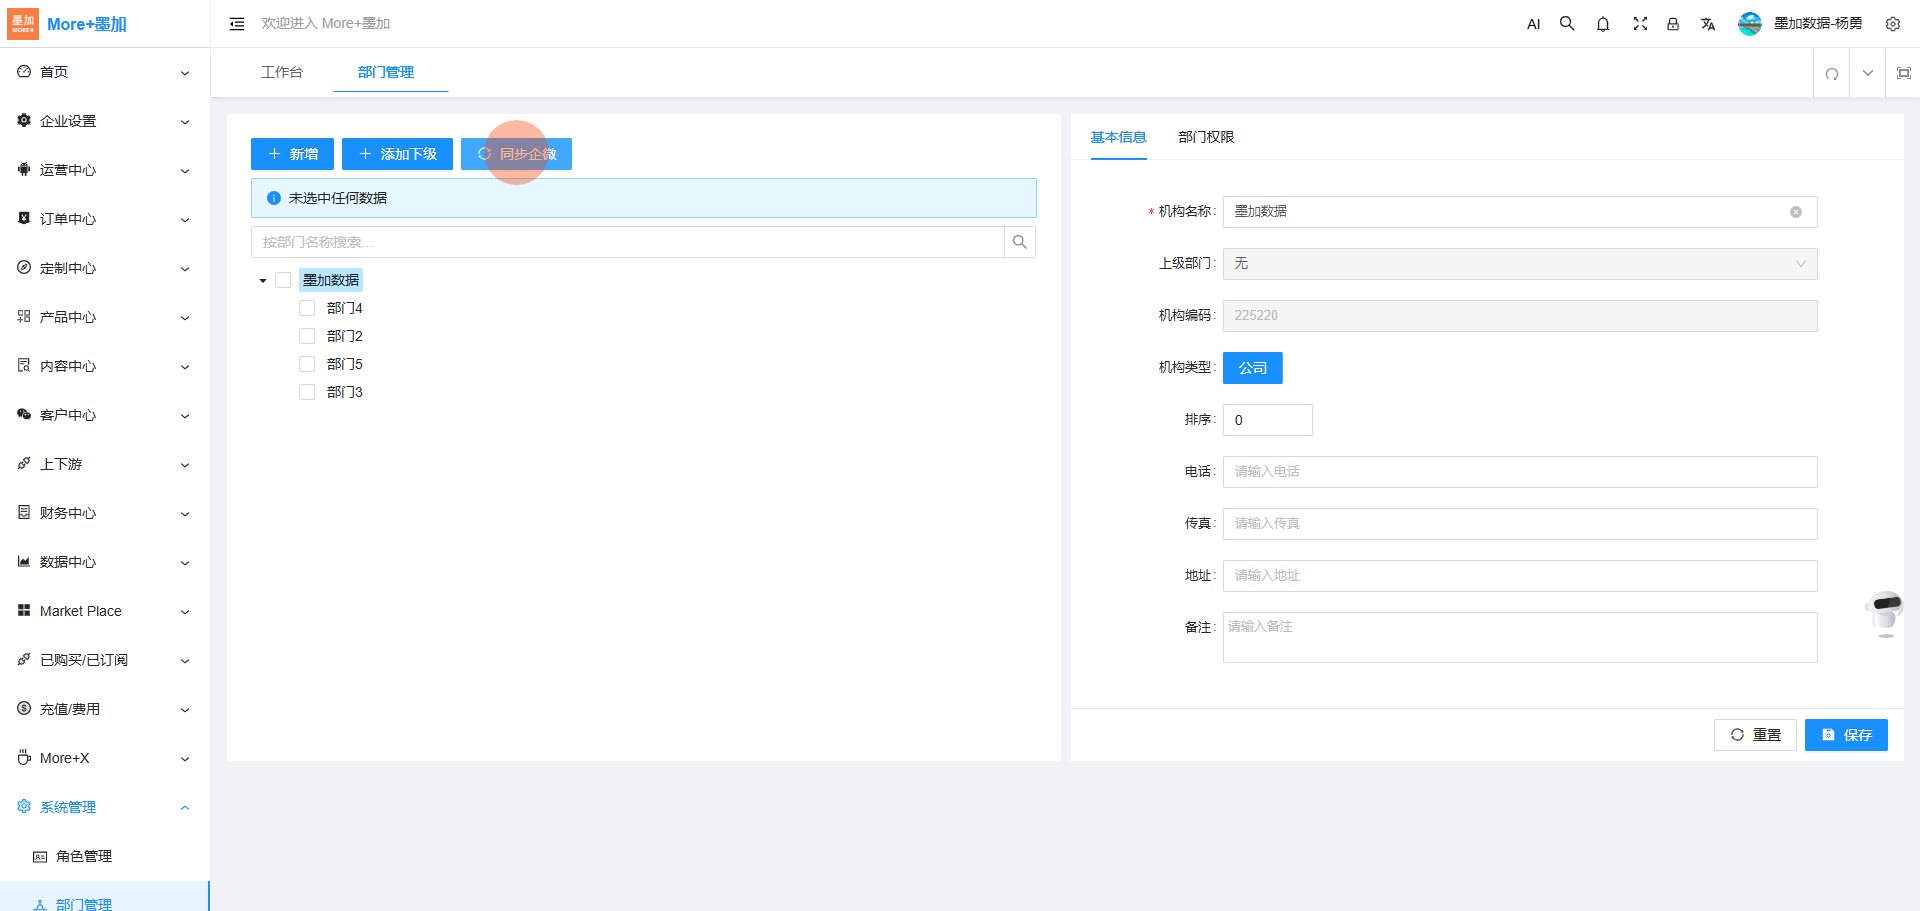Click the search magnifier in top bar
This screenshot has height=911, width=1920.
pos(1567,24)
